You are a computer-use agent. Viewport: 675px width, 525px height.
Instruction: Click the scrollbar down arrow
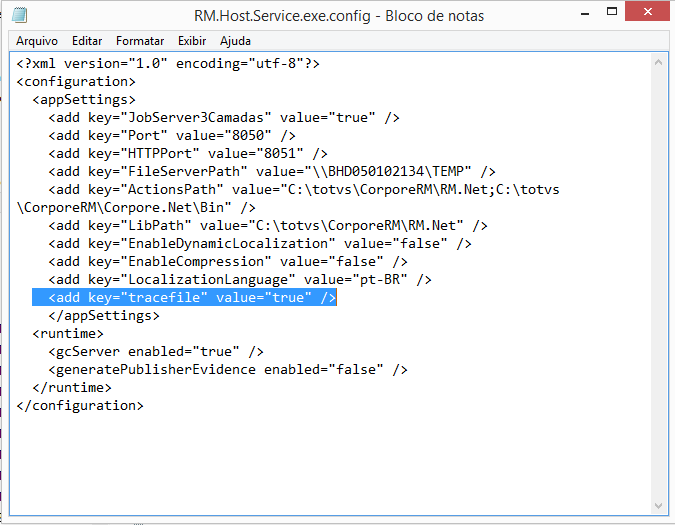click(x=658, y=506)
